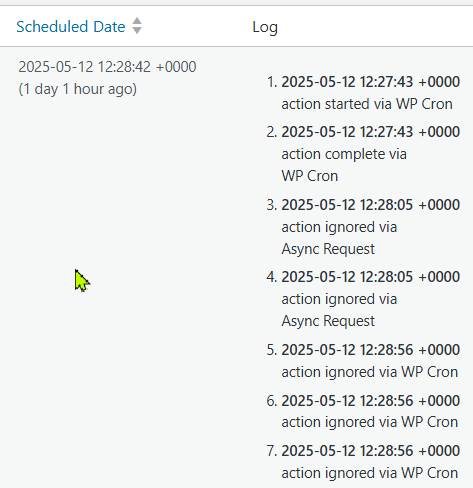Click fifth entry 'action ignored via WP Cron'

pyautogui.click(x=370, y=372)
